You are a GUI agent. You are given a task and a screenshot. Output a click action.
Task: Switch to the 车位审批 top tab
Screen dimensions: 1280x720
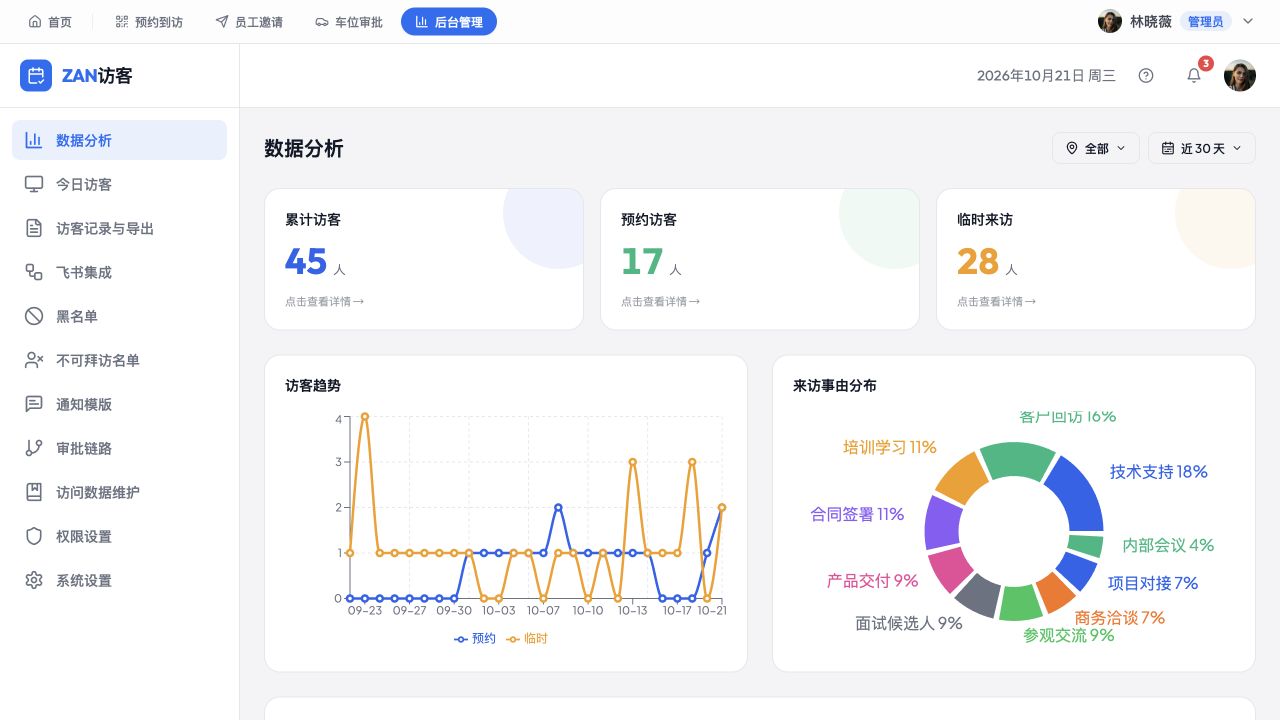(349, 21)
